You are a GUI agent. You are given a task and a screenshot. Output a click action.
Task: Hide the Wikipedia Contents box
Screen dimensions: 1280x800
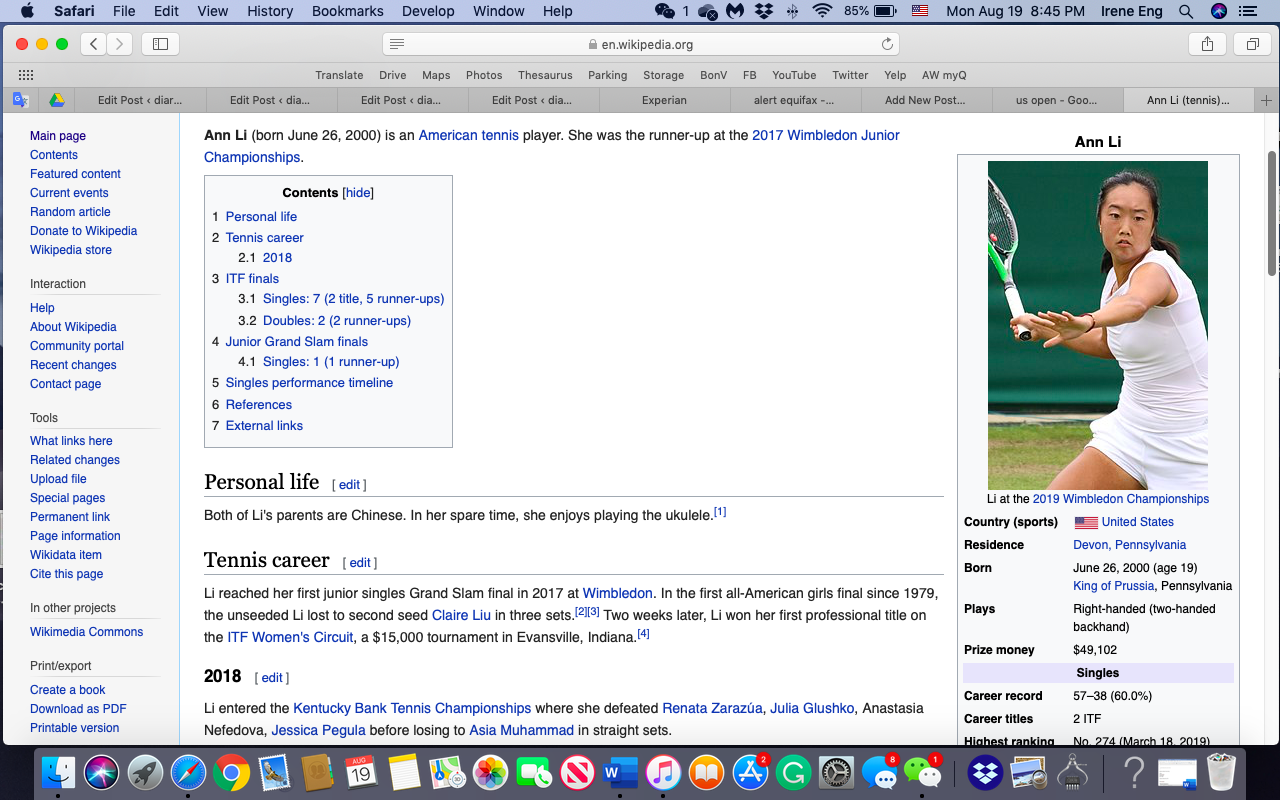pyautogui.click(x=358, y=193)
